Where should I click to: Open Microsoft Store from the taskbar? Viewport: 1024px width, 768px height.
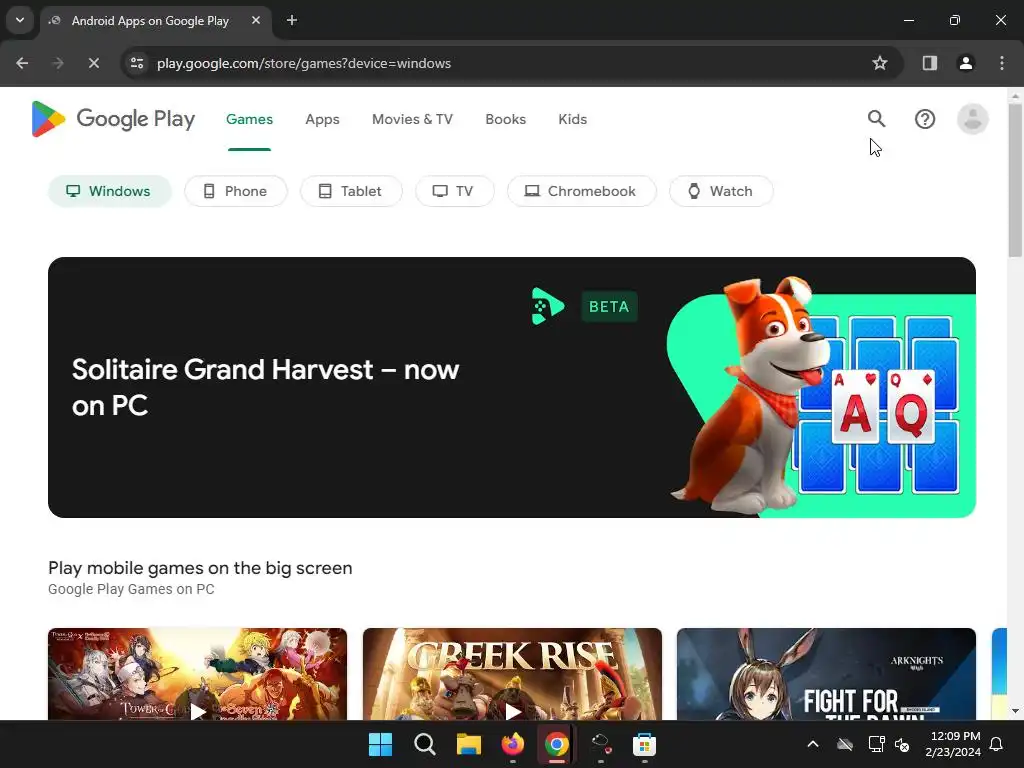[x=644, y=744]
